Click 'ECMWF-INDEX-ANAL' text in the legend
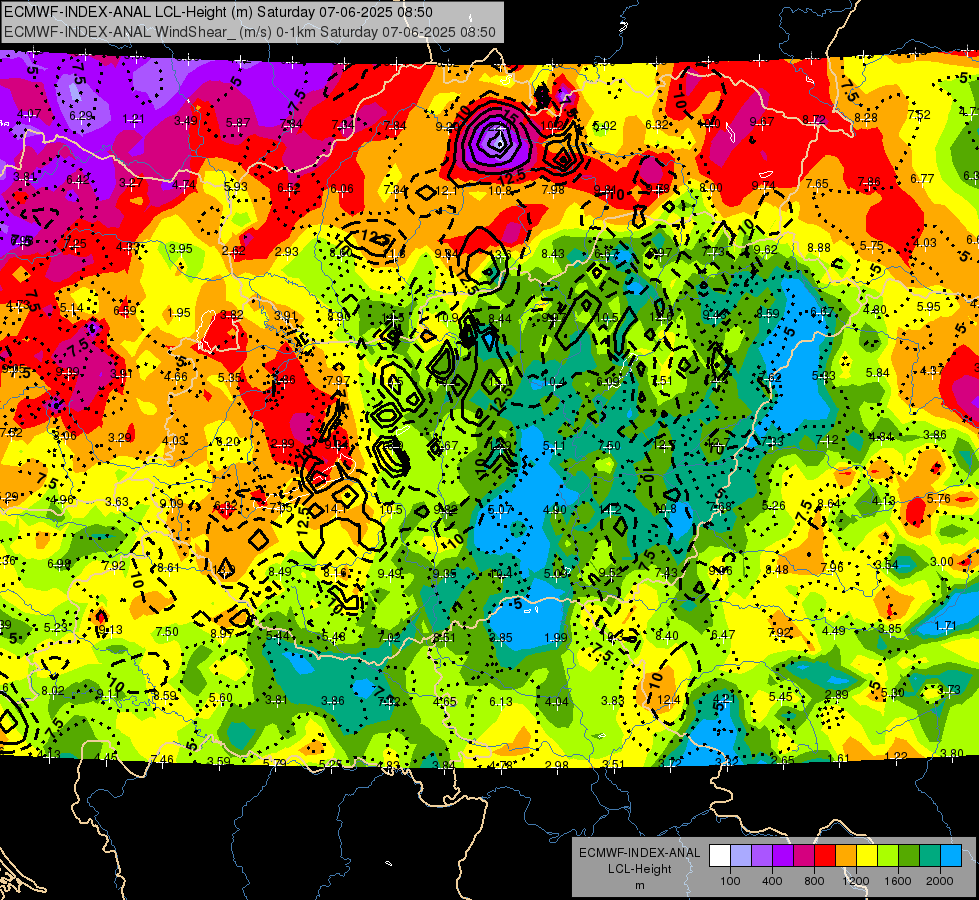Screen dimensions: 979x900 coord(640,853)
